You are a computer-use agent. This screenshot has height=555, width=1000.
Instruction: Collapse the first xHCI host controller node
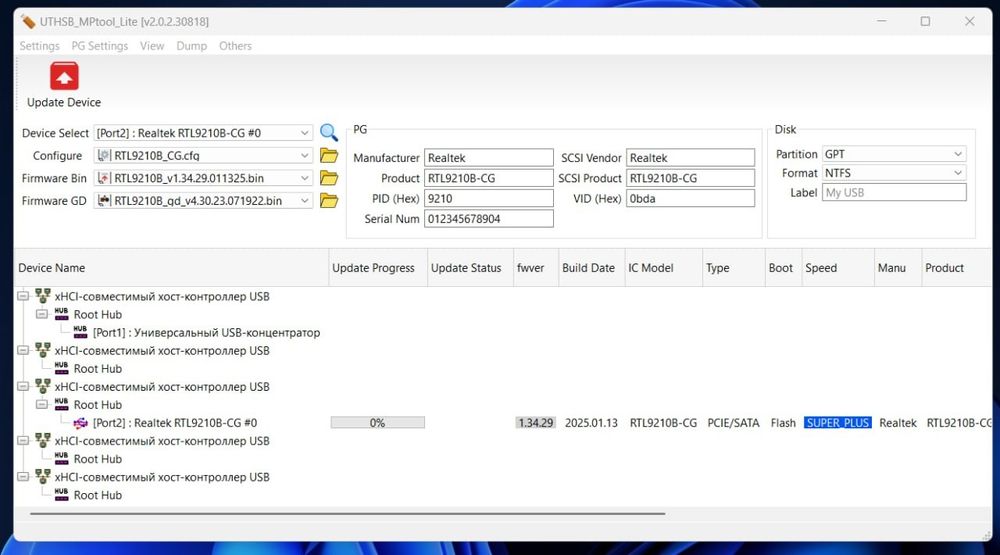[23, 296]
